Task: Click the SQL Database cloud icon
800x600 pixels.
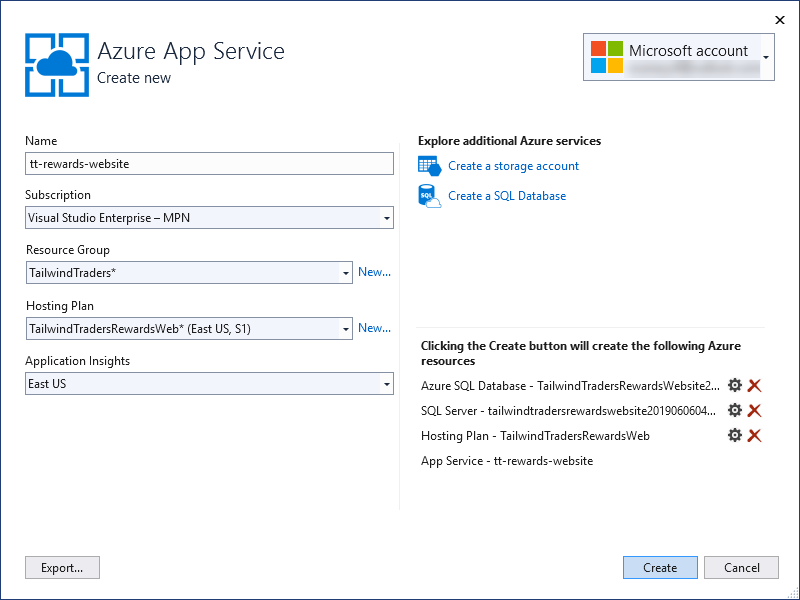Action: pyautogui.click(x=429, y=196)
